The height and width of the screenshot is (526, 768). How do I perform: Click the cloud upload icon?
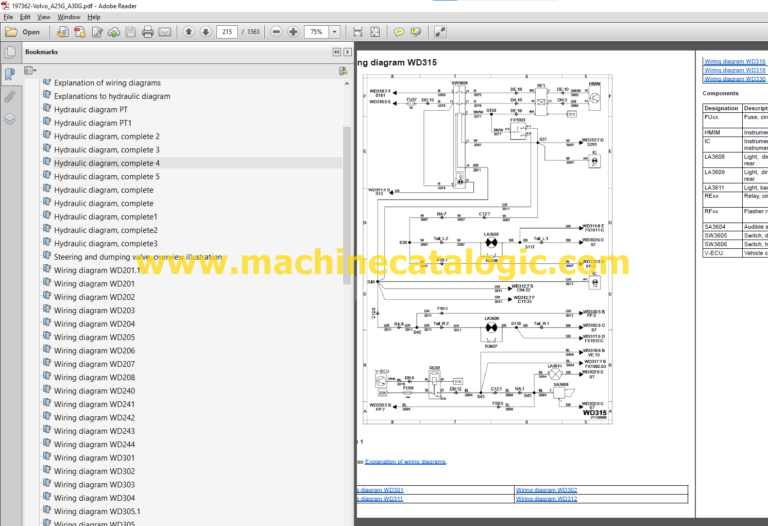point(114,32)
